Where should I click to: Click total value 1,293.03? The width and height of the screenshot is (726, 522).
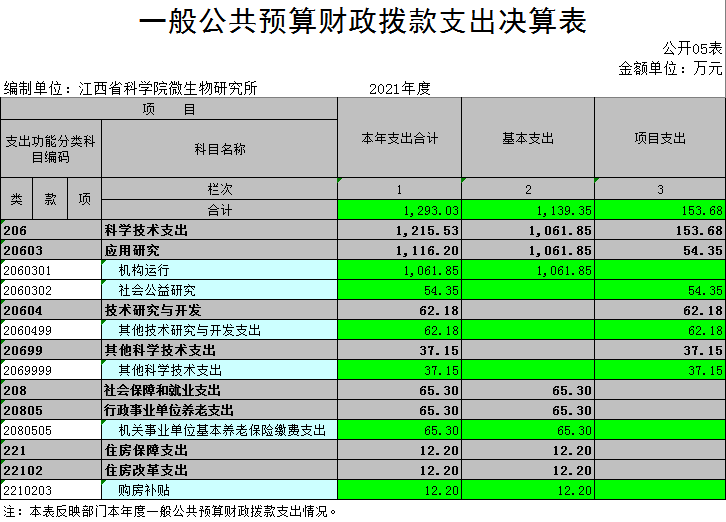point(400,210)
